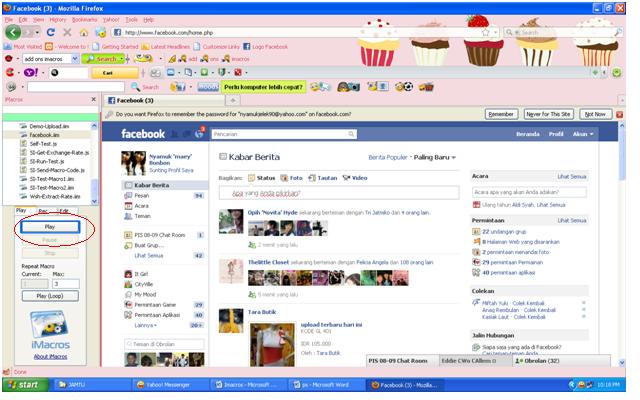Open the Paling Baru feed sort dropdown

pyautogui.click(x=435, y=157)
